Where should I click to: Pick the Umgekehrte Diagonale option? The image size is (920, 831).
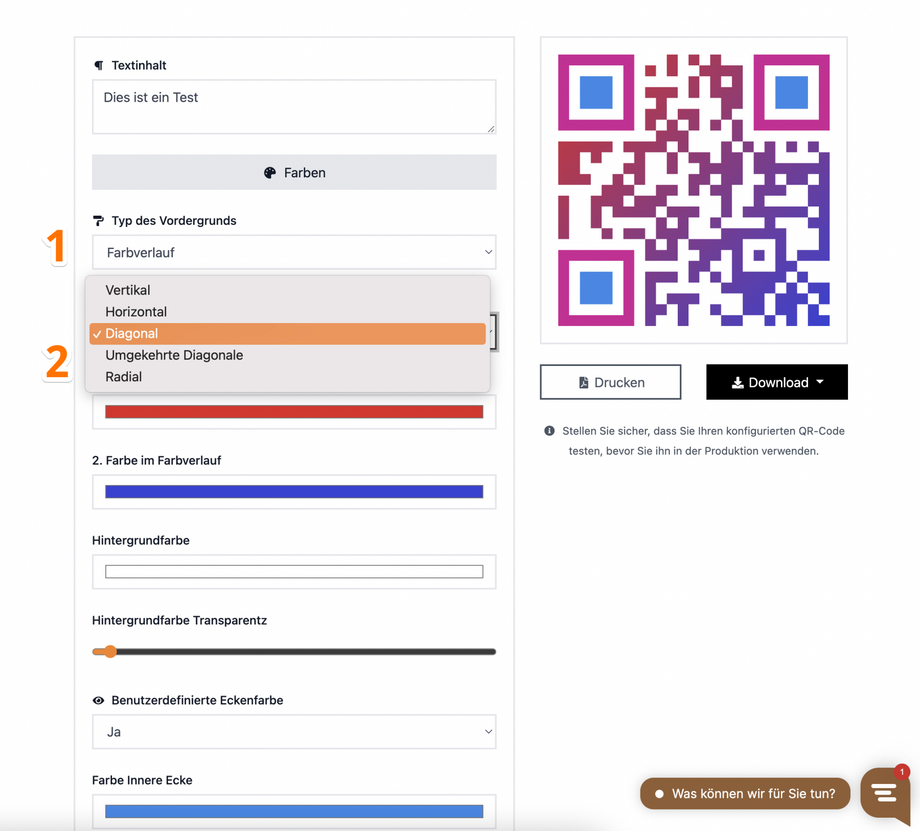(x=174, y=355)
